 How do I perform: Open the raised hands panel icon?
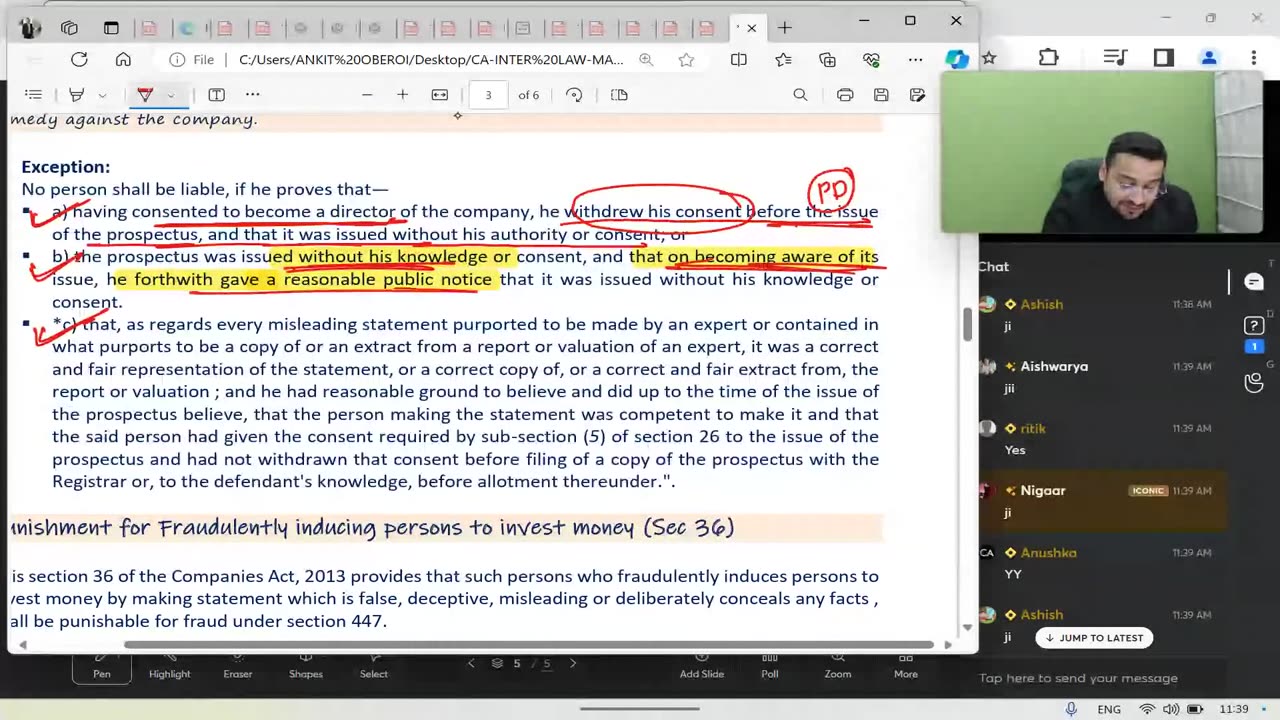[x=1254, y=382]
